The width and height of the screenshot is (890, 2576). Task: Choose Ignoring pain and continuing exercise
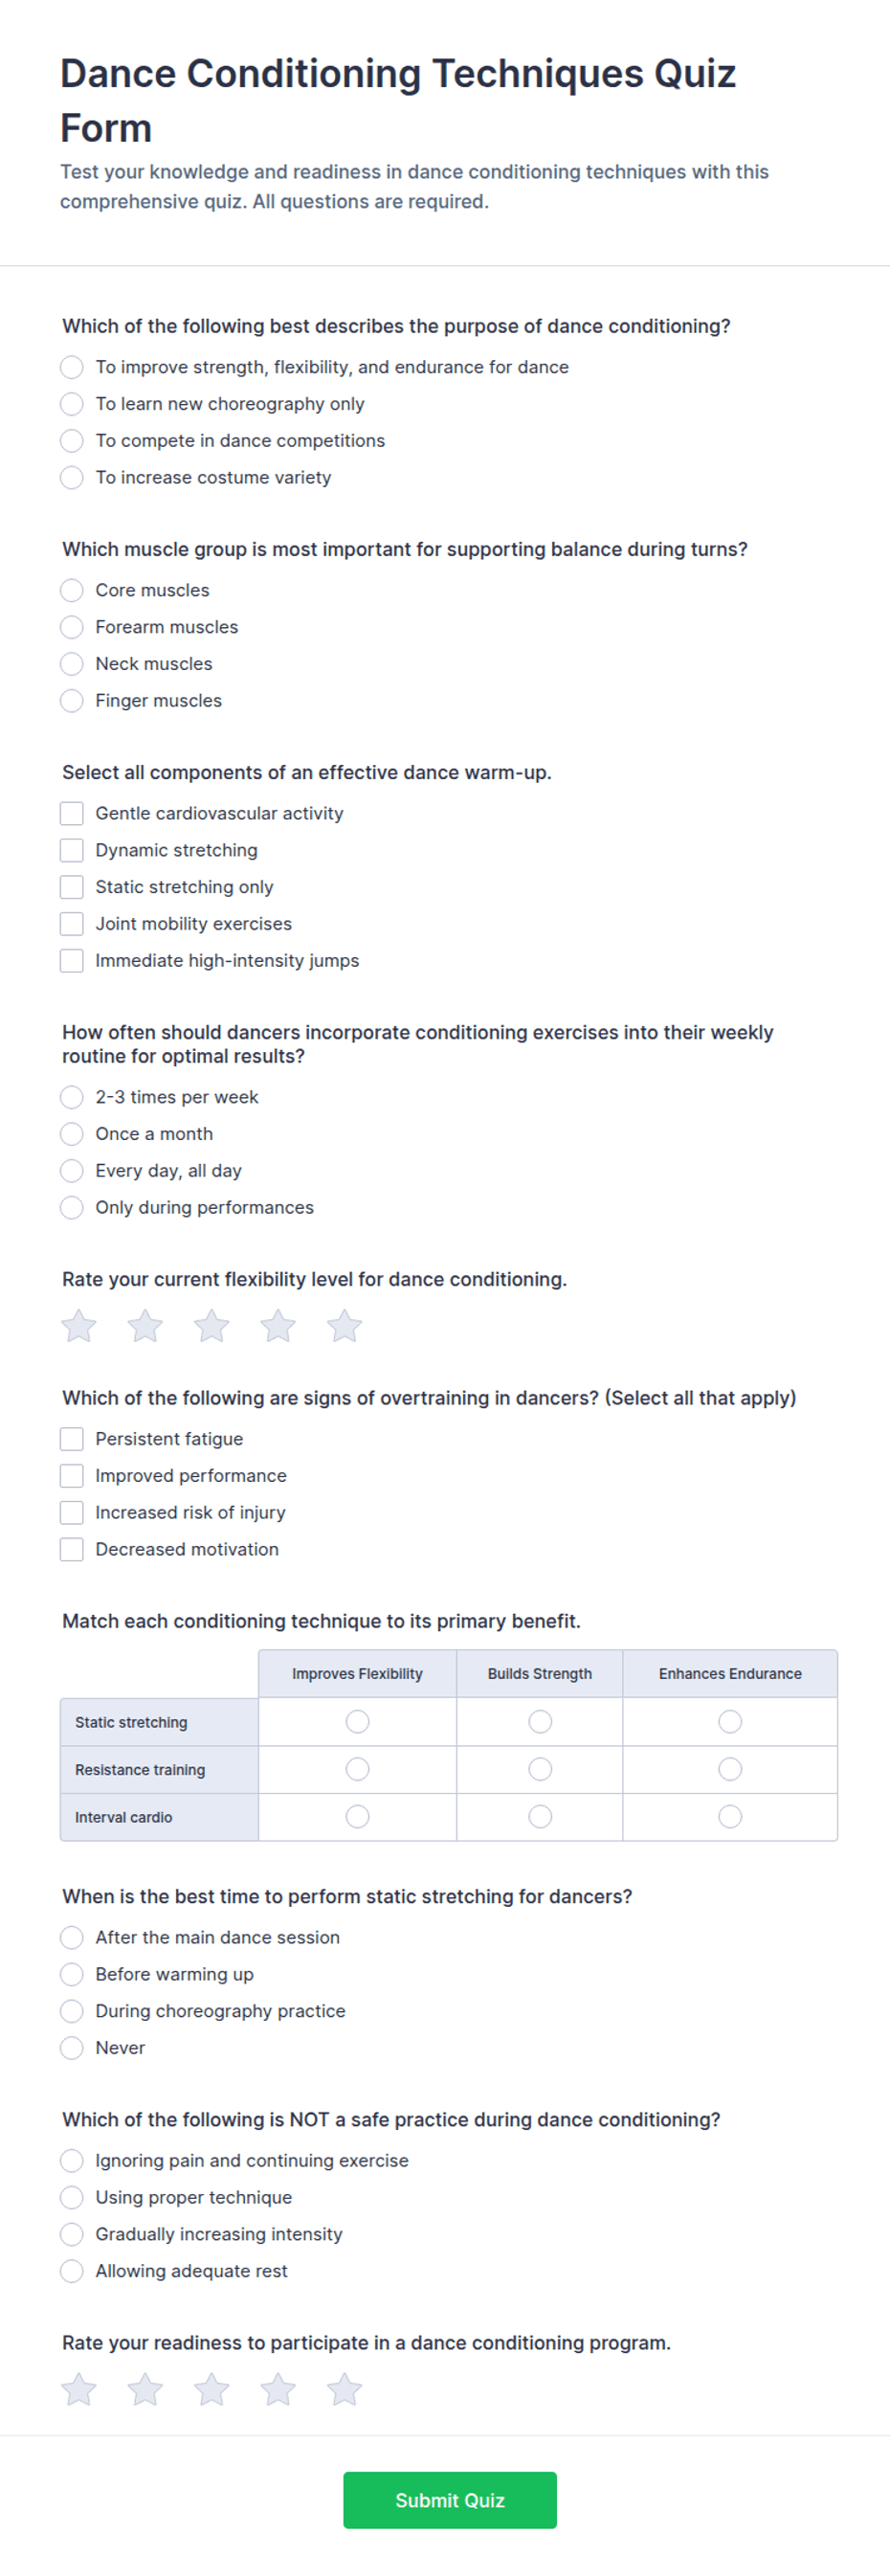click(72, 2160)
